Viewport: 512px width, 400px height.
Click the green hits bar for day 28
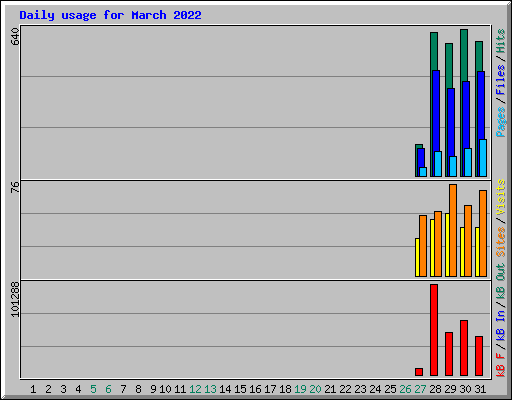coord(434,51)
